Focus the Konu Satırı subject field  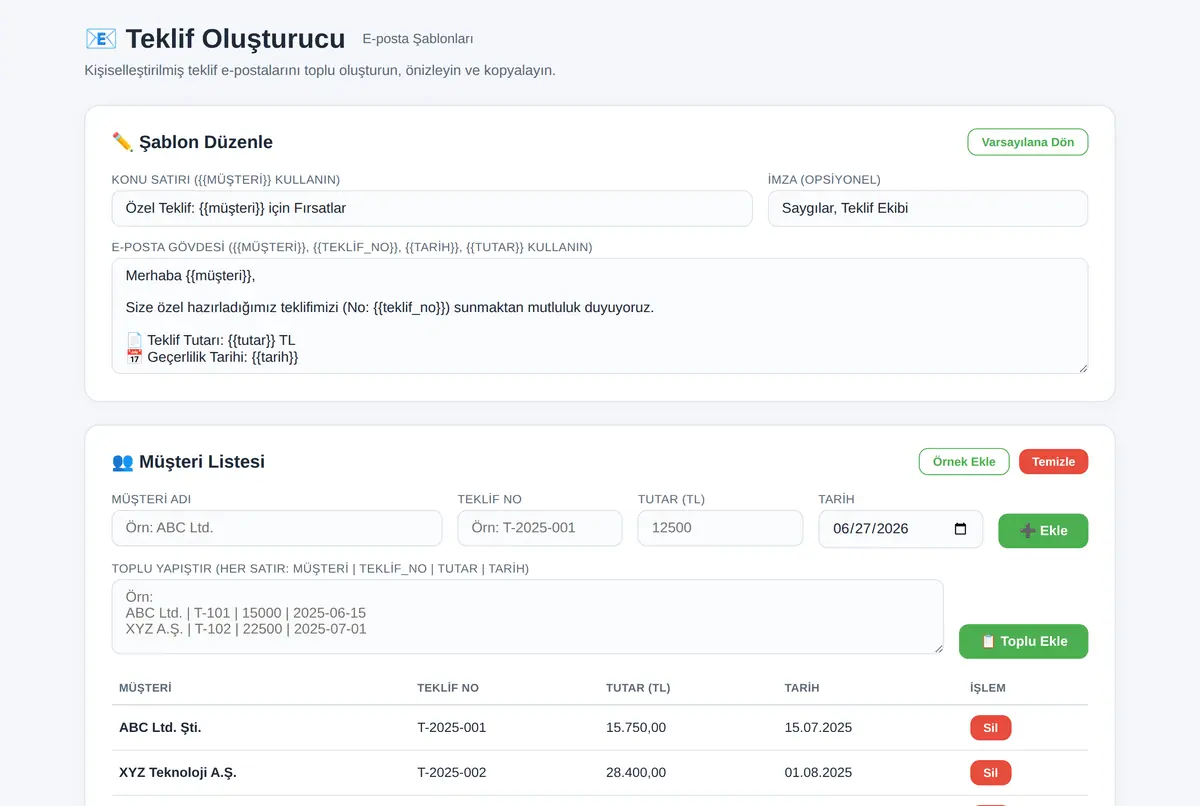coord(432,208)
